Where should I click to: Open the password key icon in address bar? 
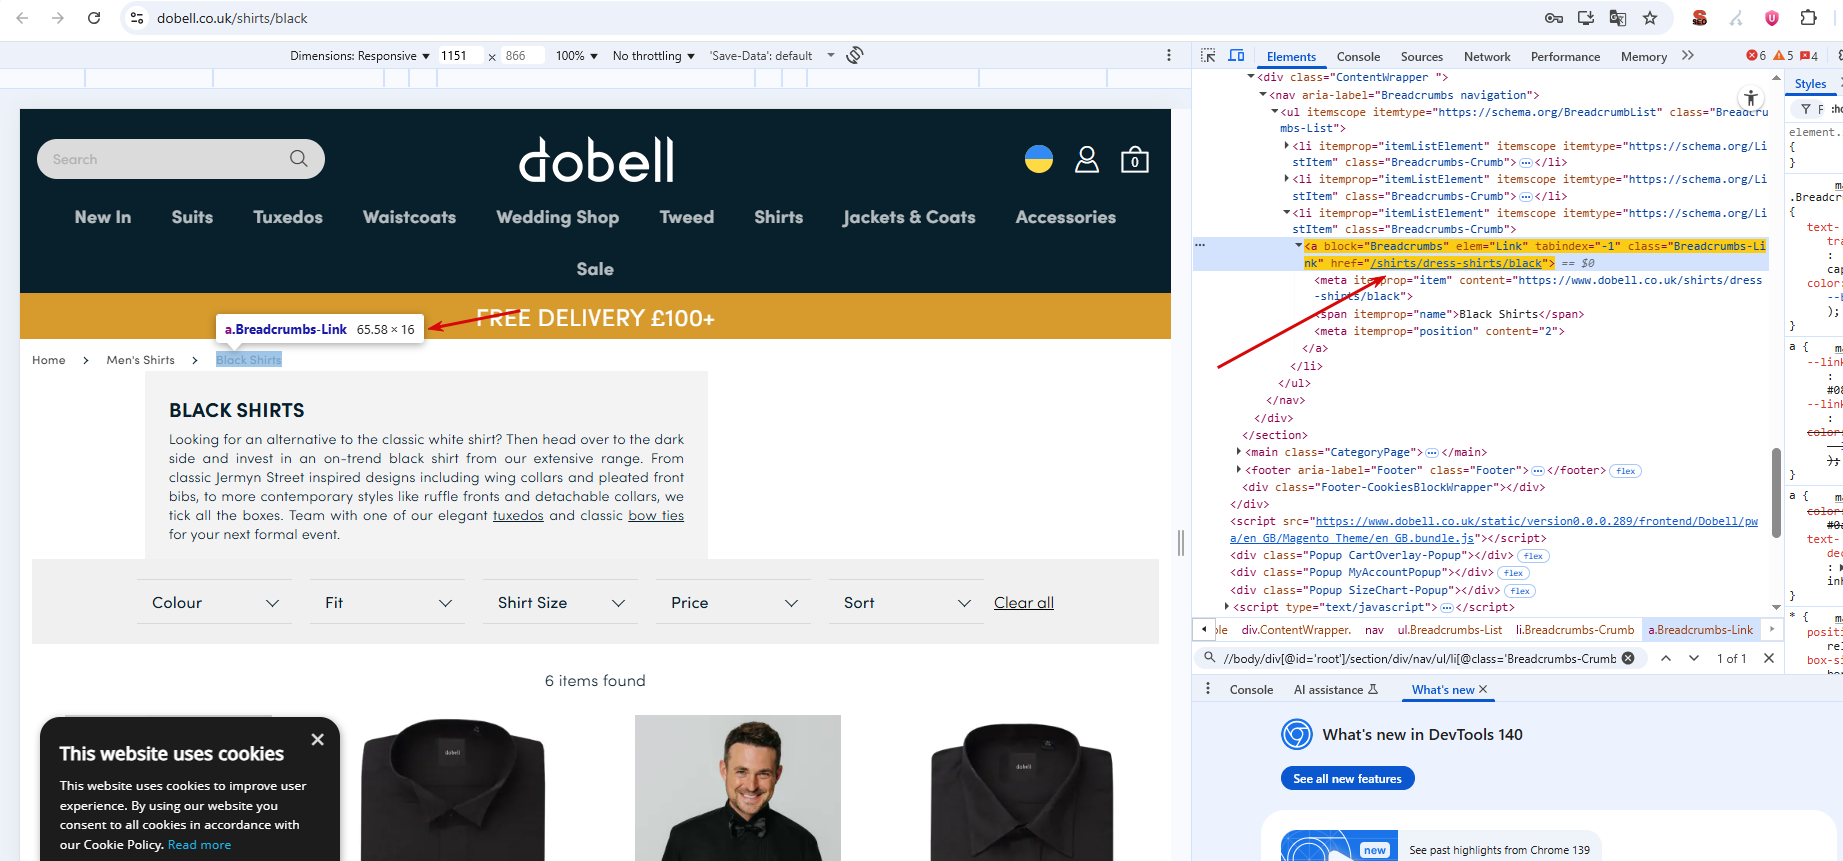pos(1554,18)
